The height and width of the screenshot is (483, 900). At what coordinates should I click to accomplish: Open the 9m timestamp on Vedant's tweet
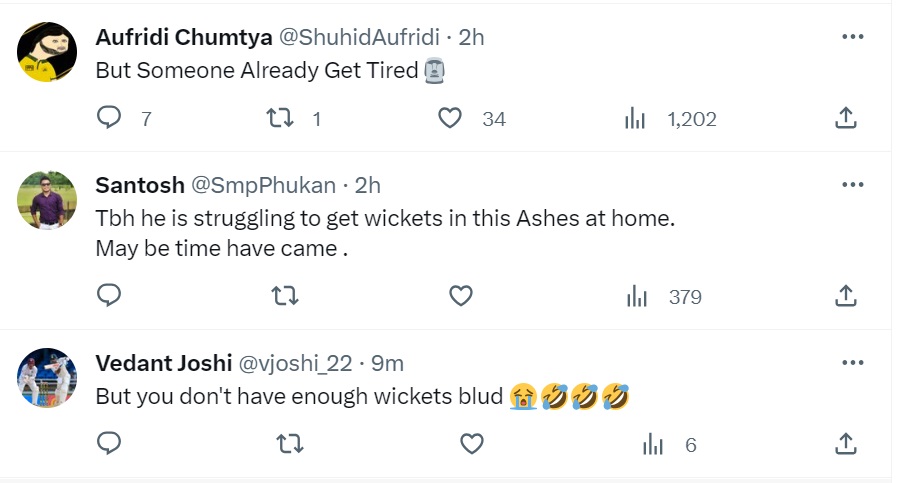pyautogui.click(x=387, y=363)
